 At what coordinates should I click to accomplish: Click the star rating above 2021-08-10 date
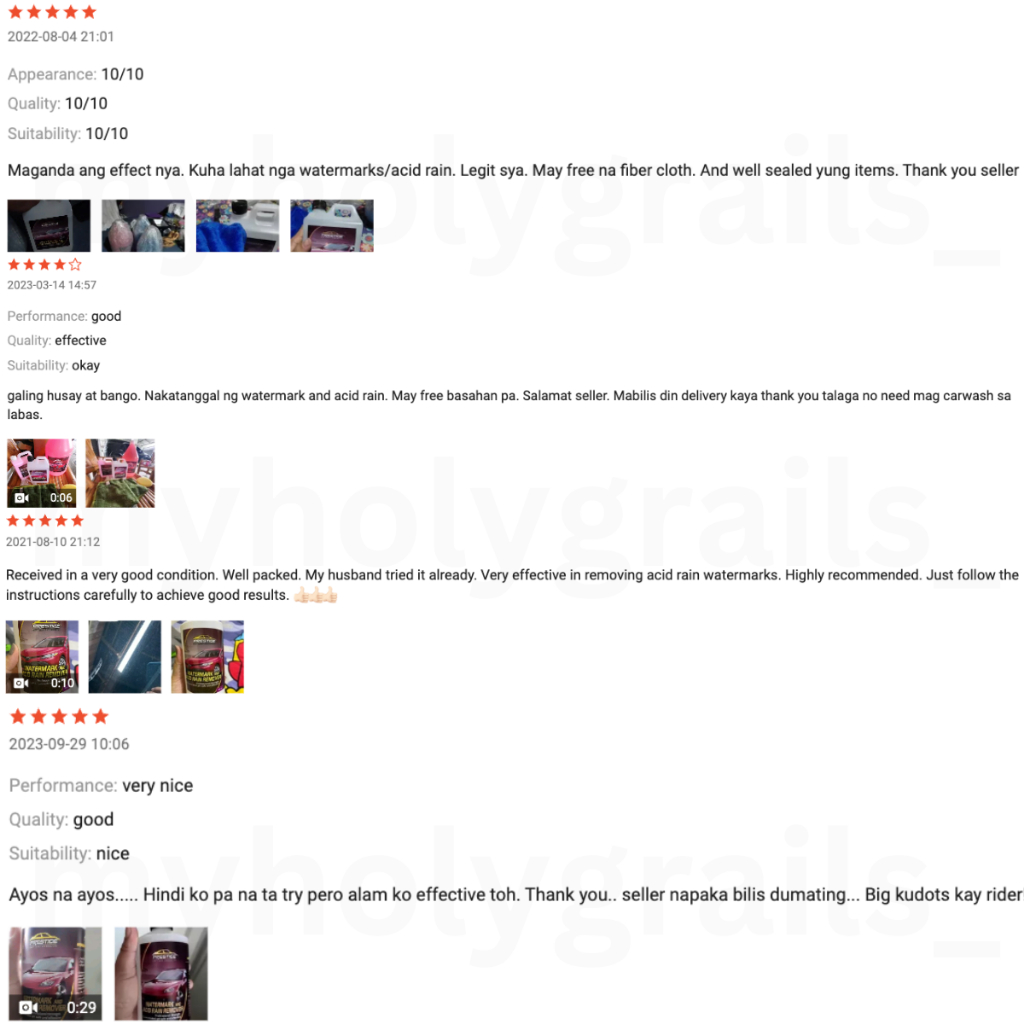pos(45,520)
